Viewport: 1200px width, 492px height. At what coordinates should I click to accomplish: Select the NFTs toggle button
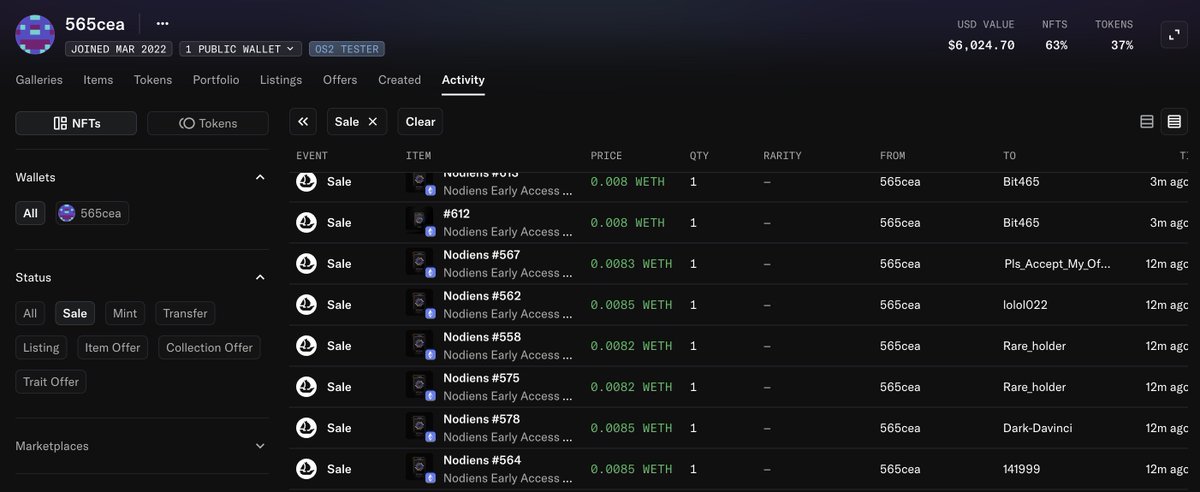point(76,123)
